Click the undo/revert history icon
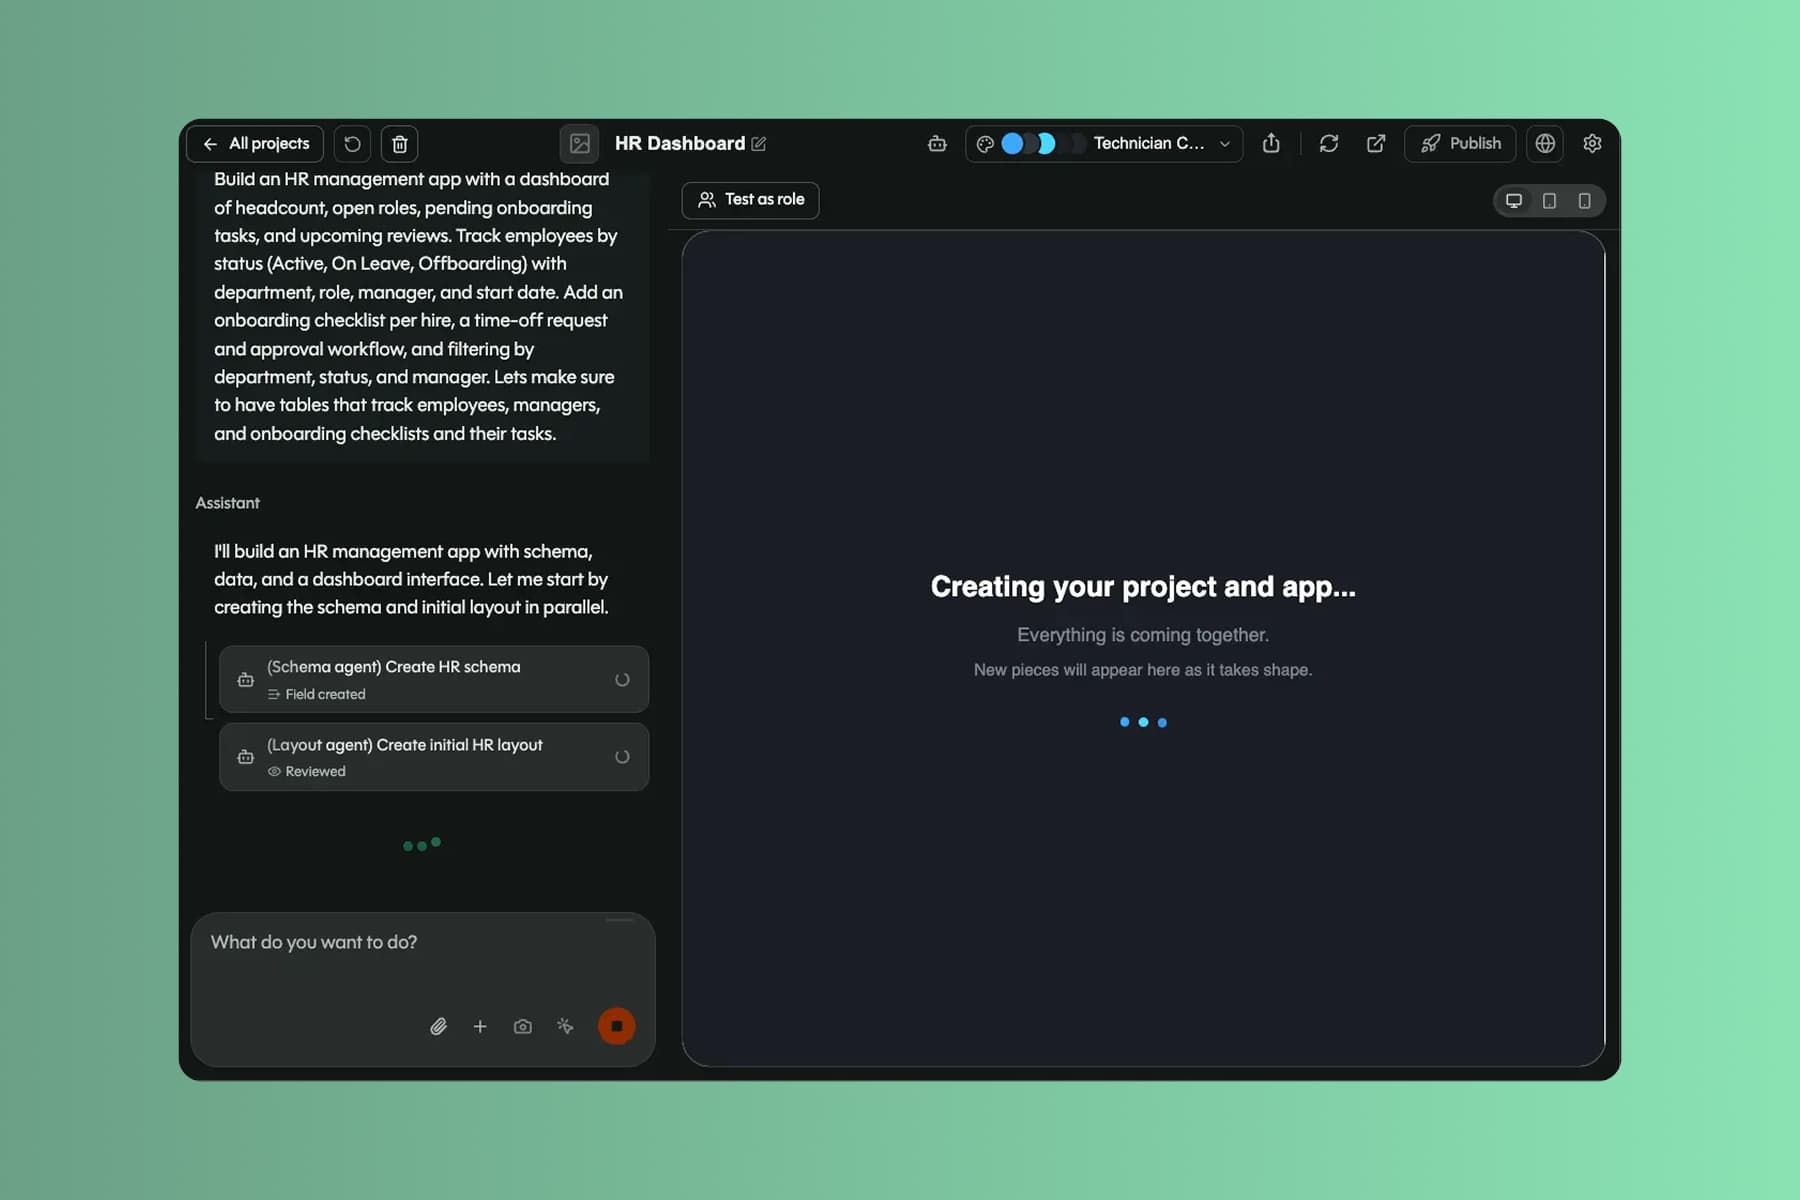This screenshot has width=1800, height=1200. (x=352, y=144)
